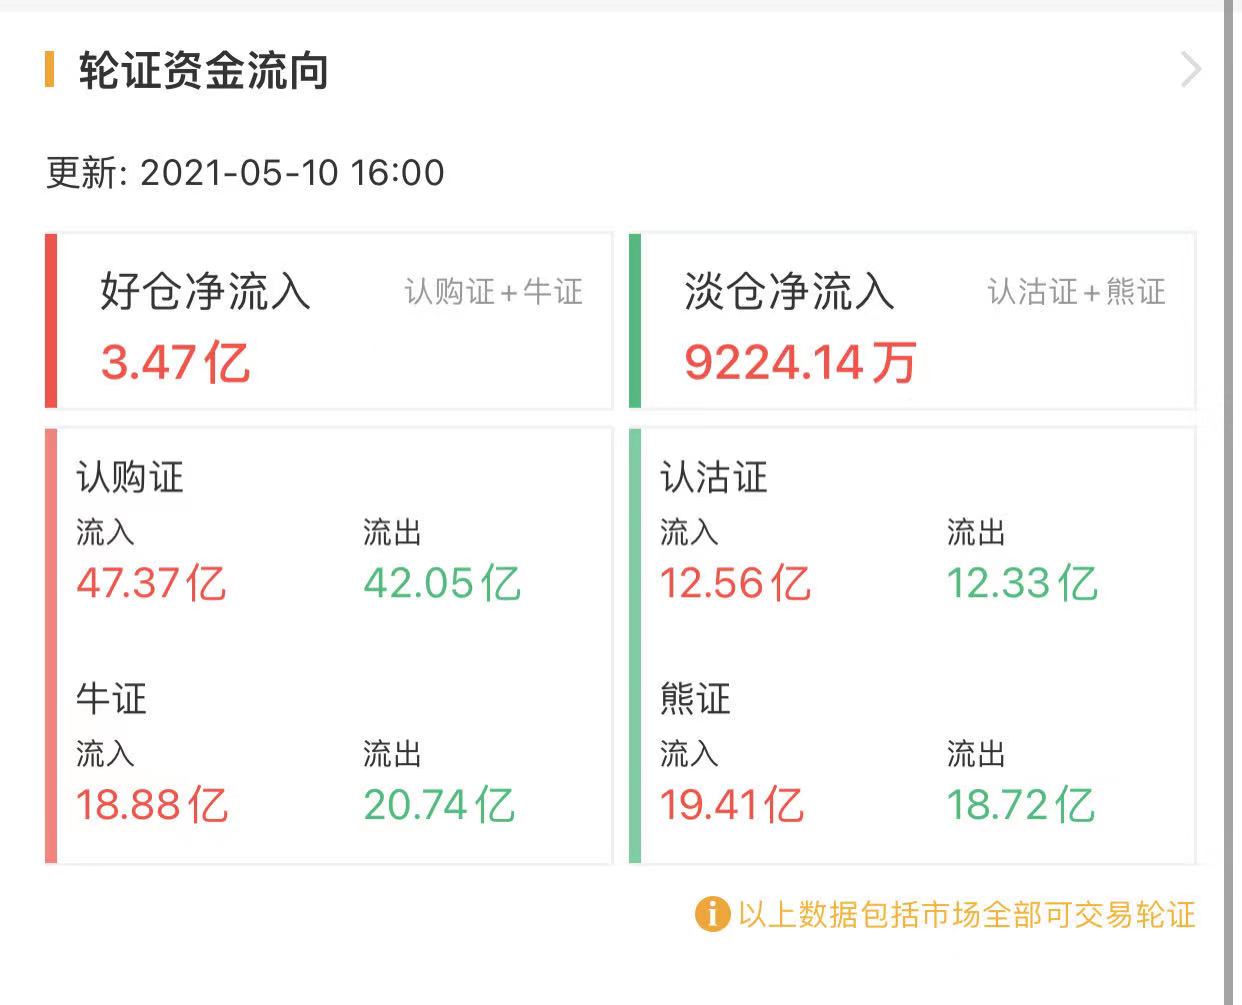The image size is (1242, 1005).
Task: Tap the orange info icon
Action: (711, 914)
